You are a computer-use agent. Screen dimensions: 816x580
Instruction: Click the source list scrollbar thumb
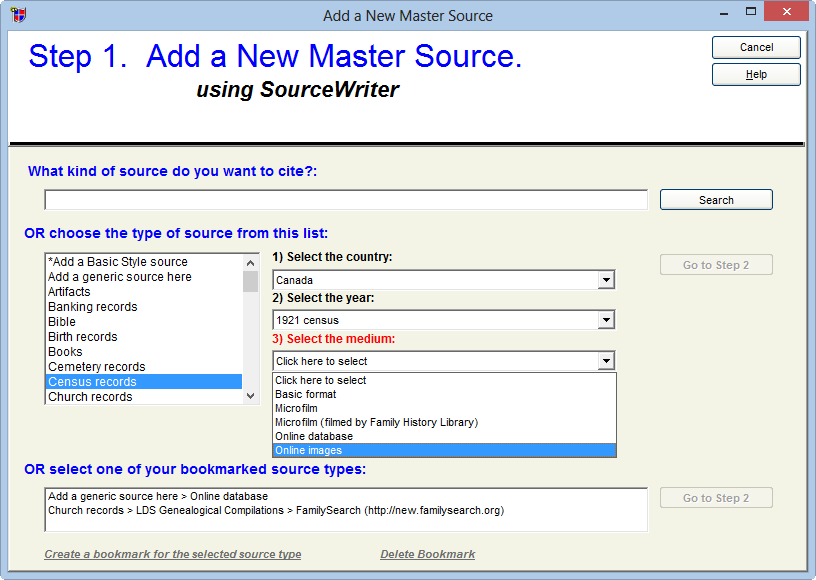coord(250,281)
